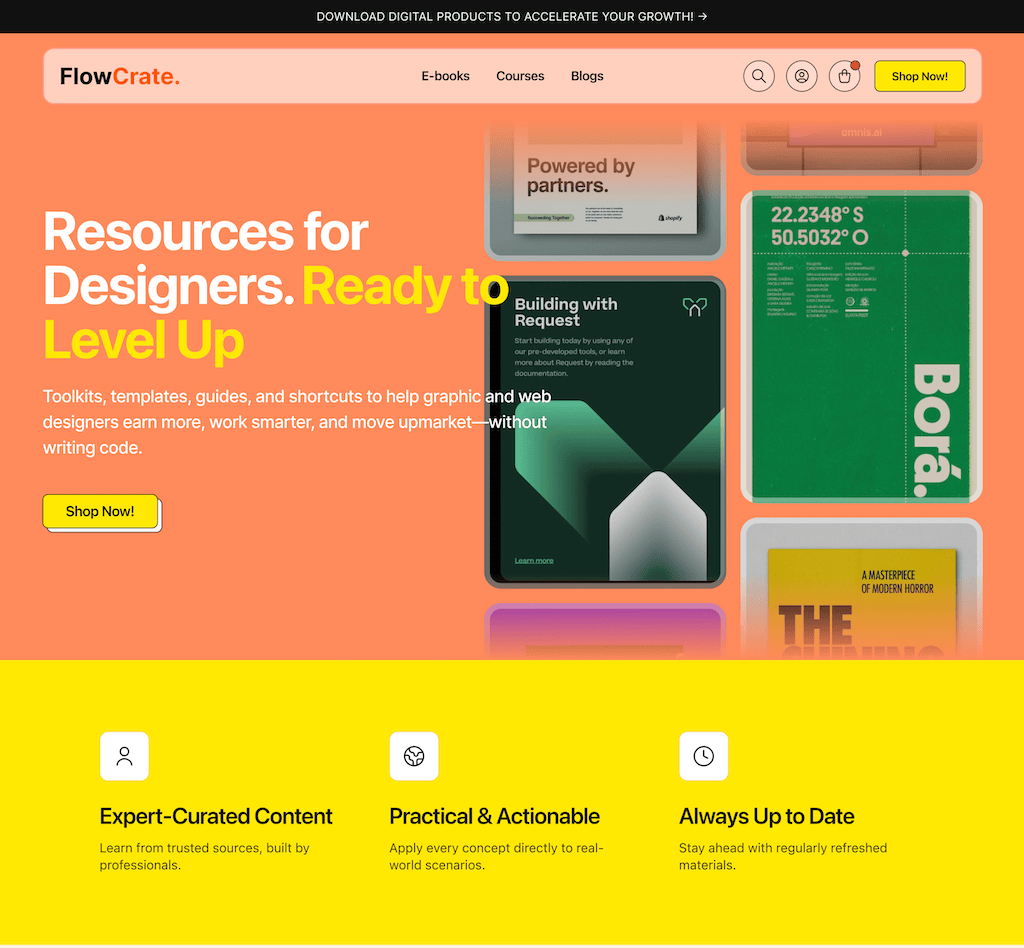
Task: Click the Toolkits, templates, guides description paragraph
Action: point(297,422)
